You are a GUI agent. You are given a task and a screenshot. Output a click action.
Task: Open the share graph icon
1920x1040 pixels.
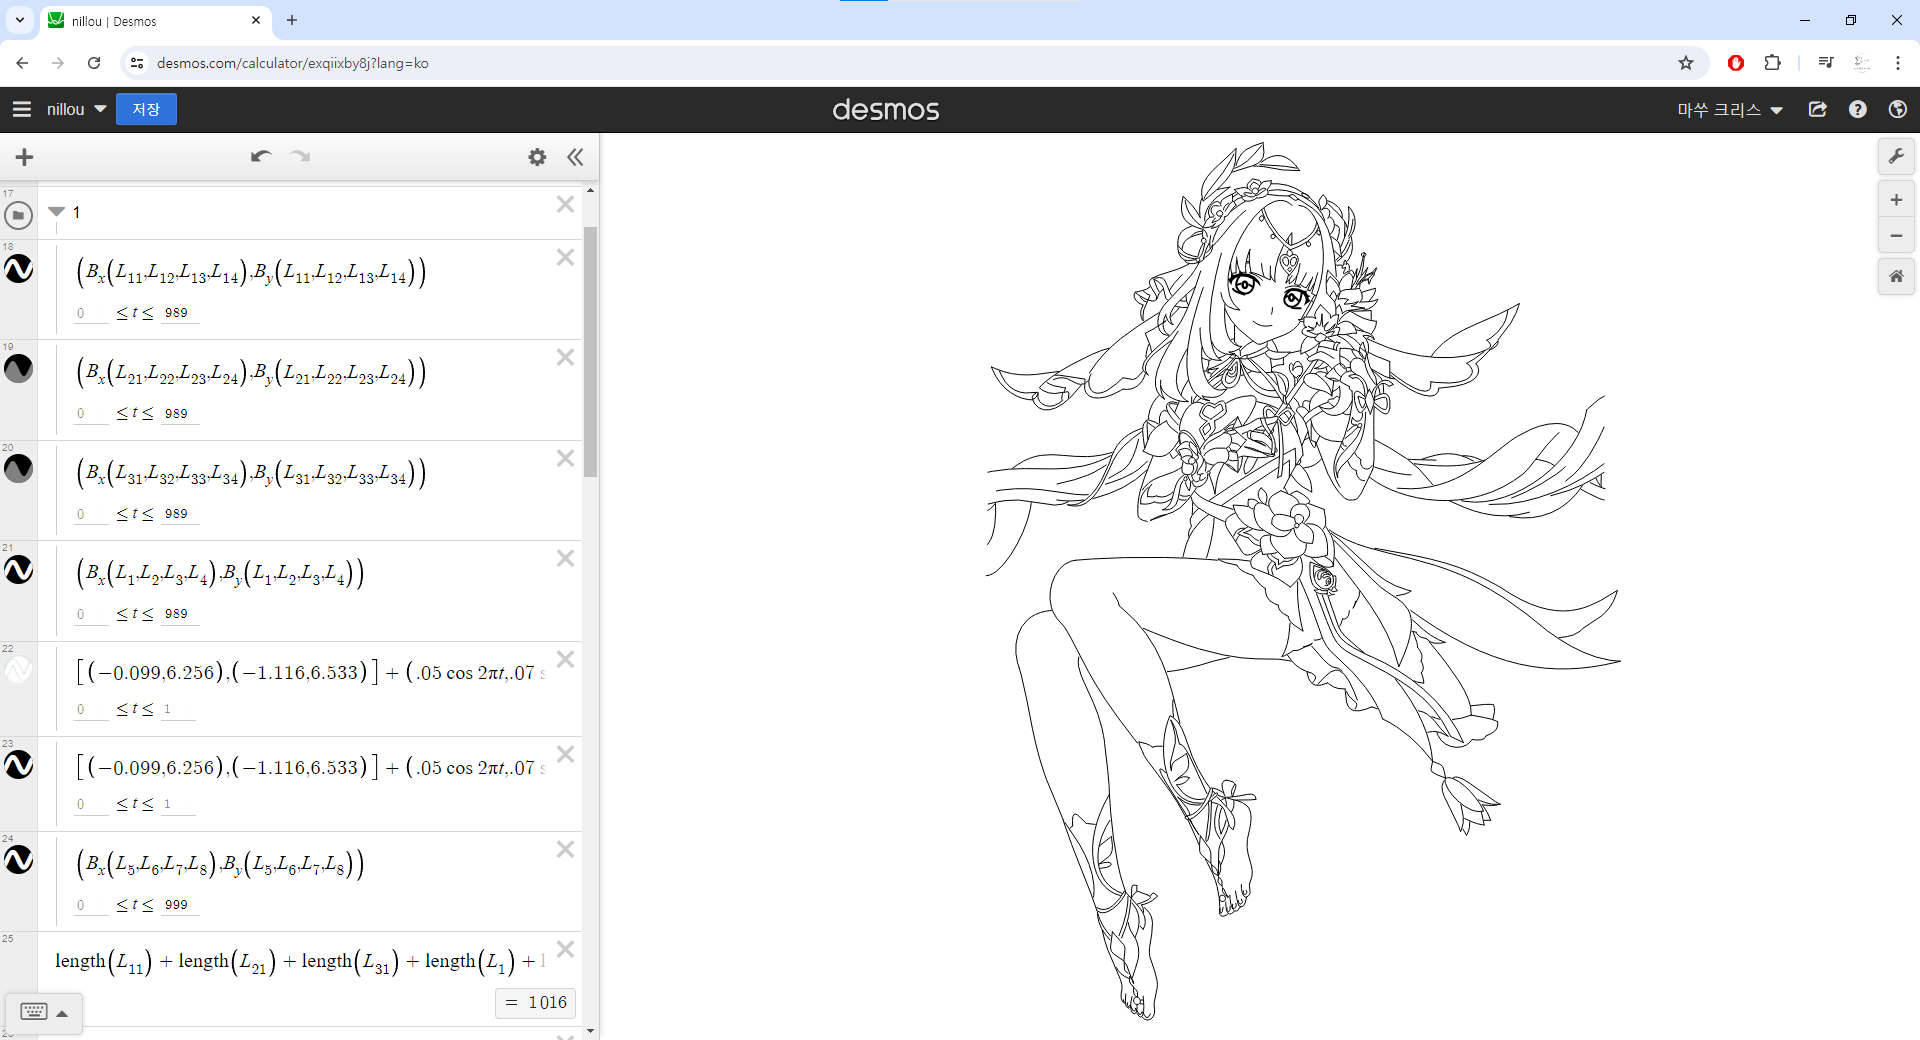click(1818, 109)
